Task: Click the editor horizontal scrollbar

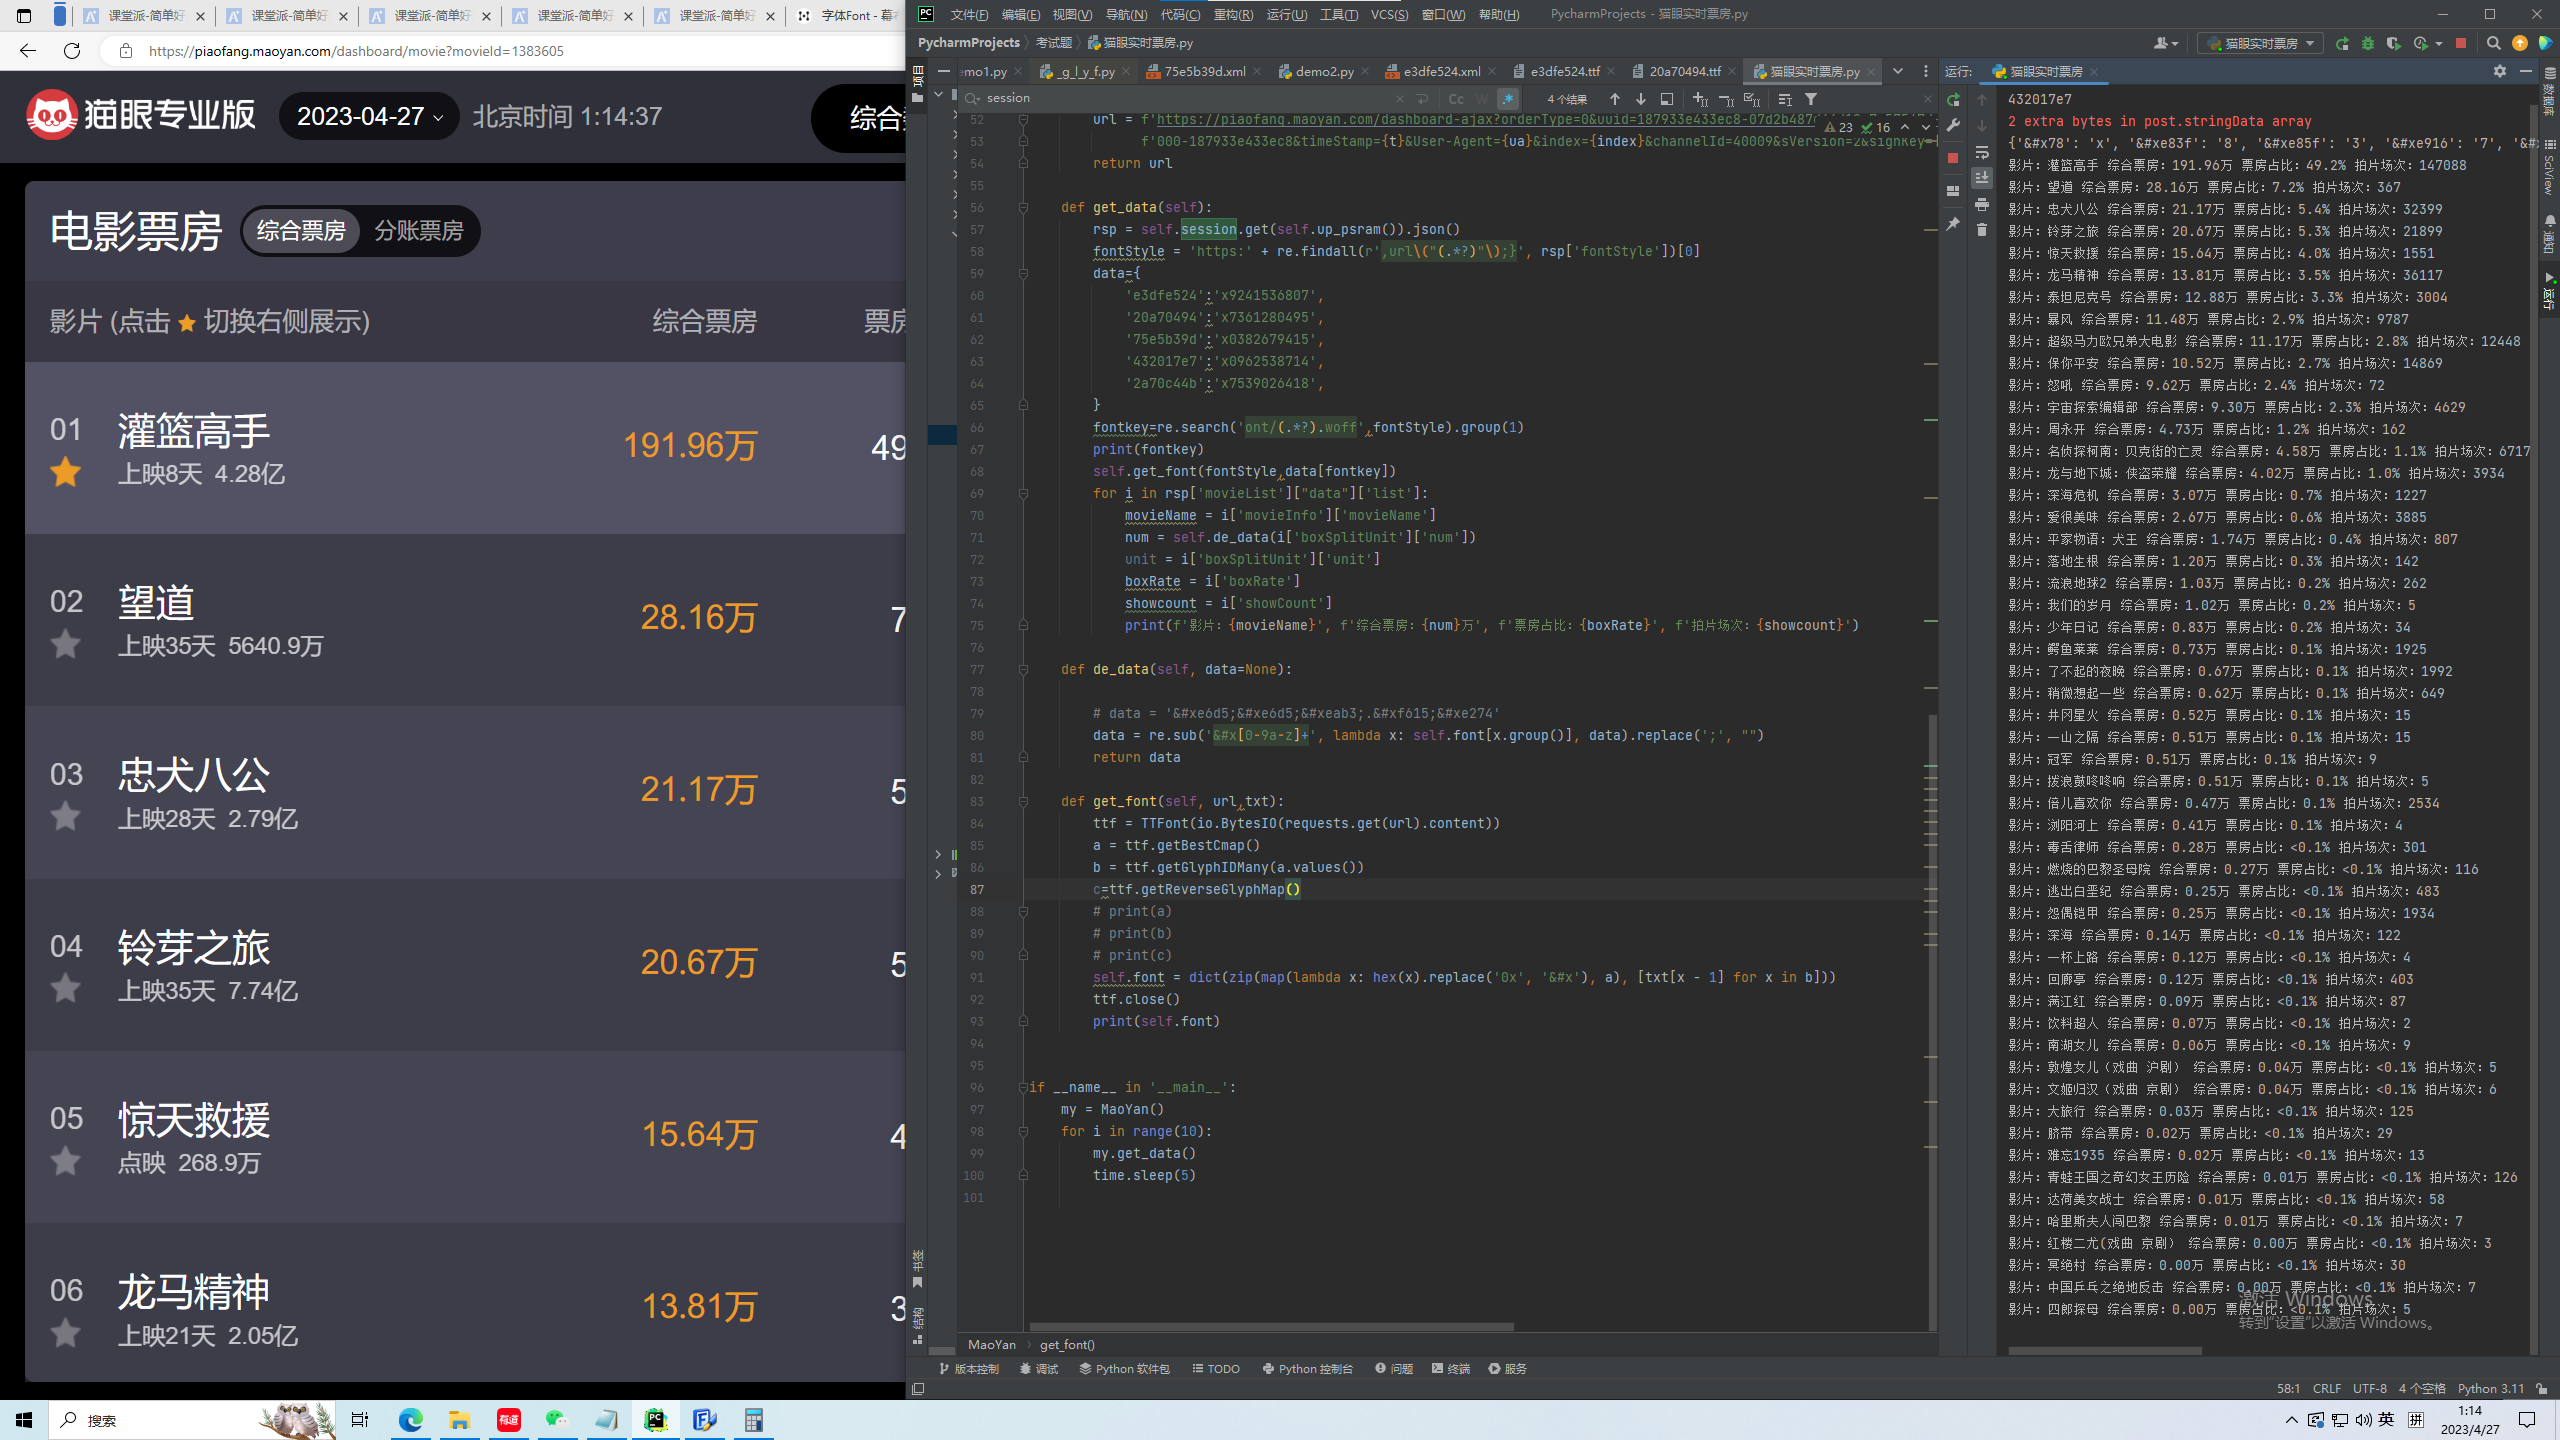Action: coord(1271,1327)
